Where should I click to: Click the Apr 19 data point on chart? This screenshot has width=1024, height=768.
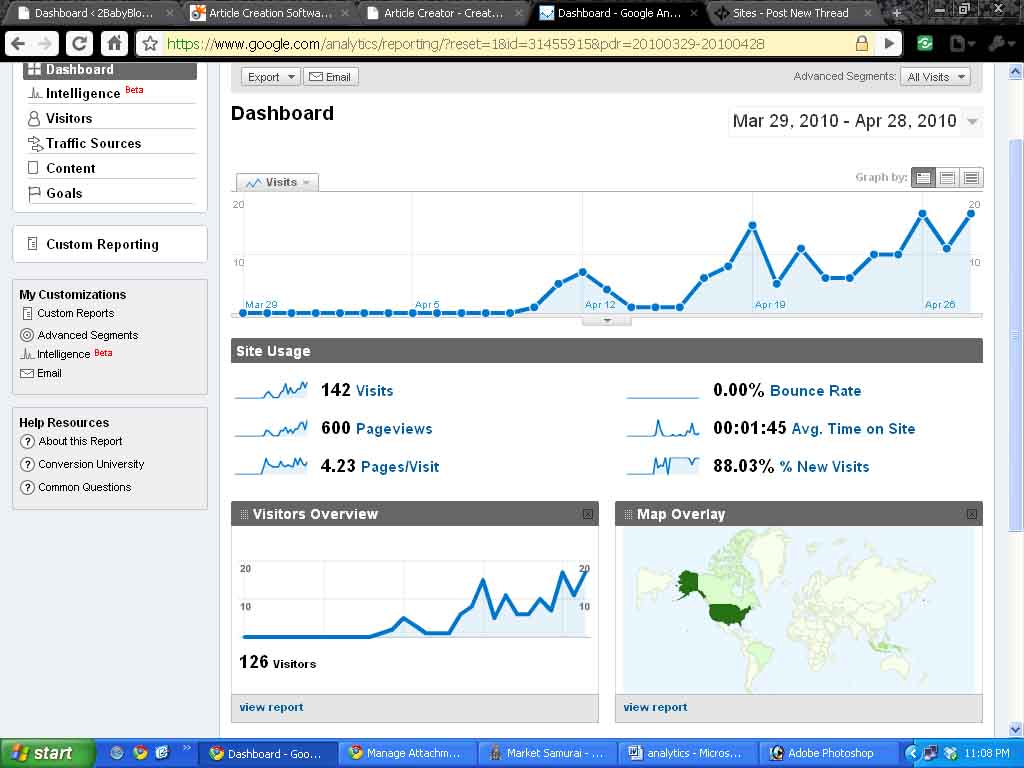(752, 225)
